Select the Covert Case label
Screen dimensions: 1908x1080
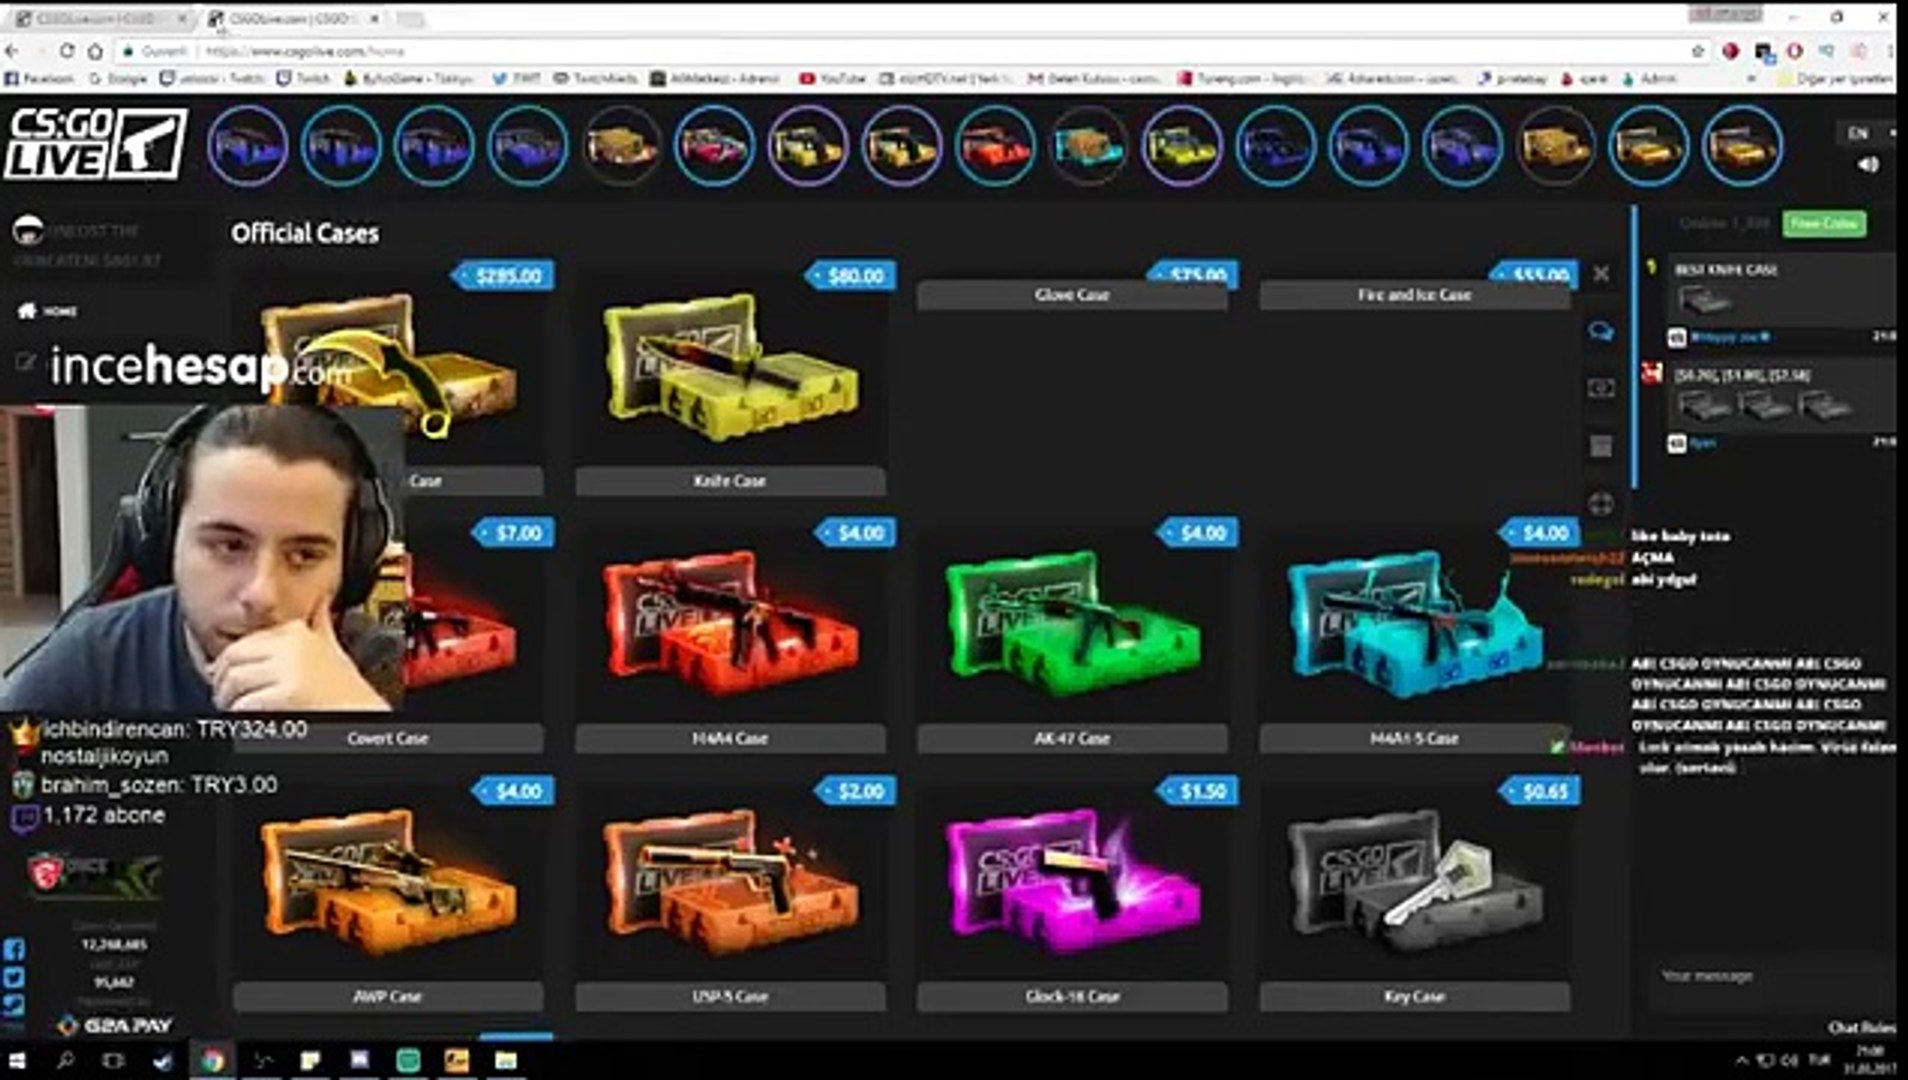coord(388,739)
